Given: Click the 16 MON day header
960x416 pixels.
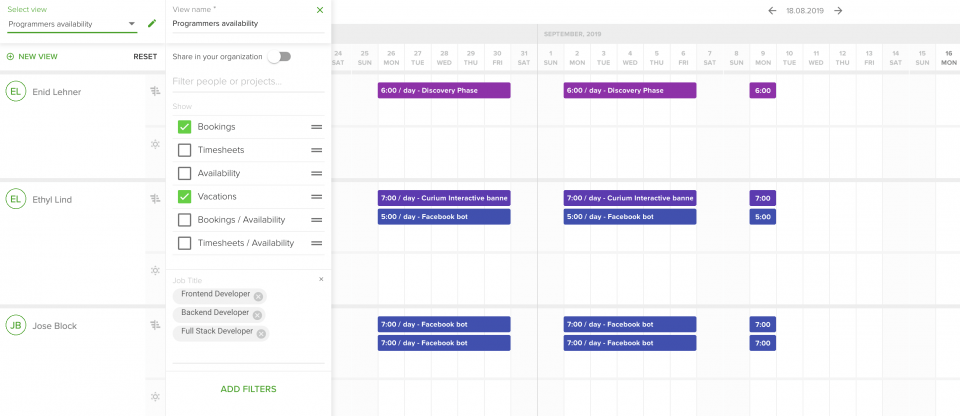Looking at the screenshot, I should (948, 58).
